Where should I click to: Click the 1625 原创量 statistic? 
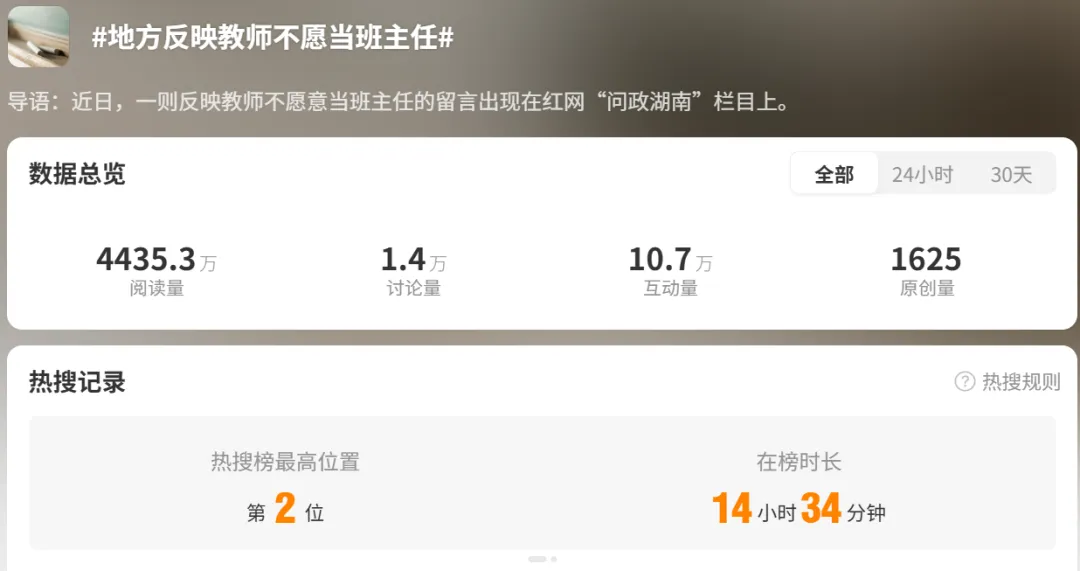click(x=926, y=271)
